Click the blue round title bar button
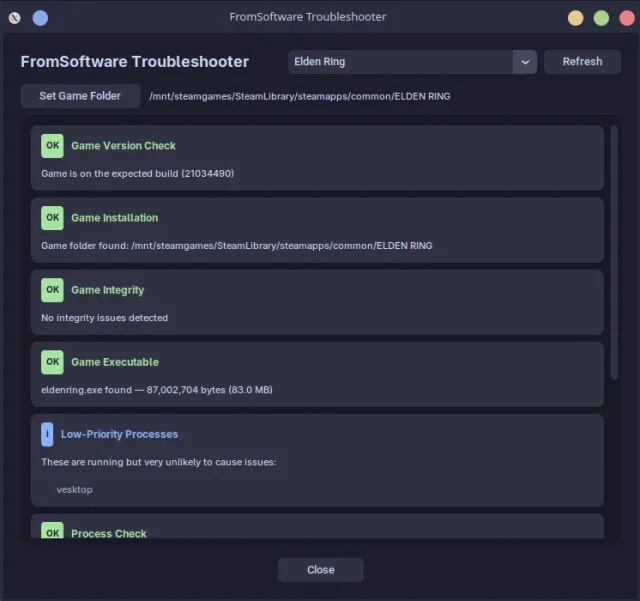 pos(40,18)
